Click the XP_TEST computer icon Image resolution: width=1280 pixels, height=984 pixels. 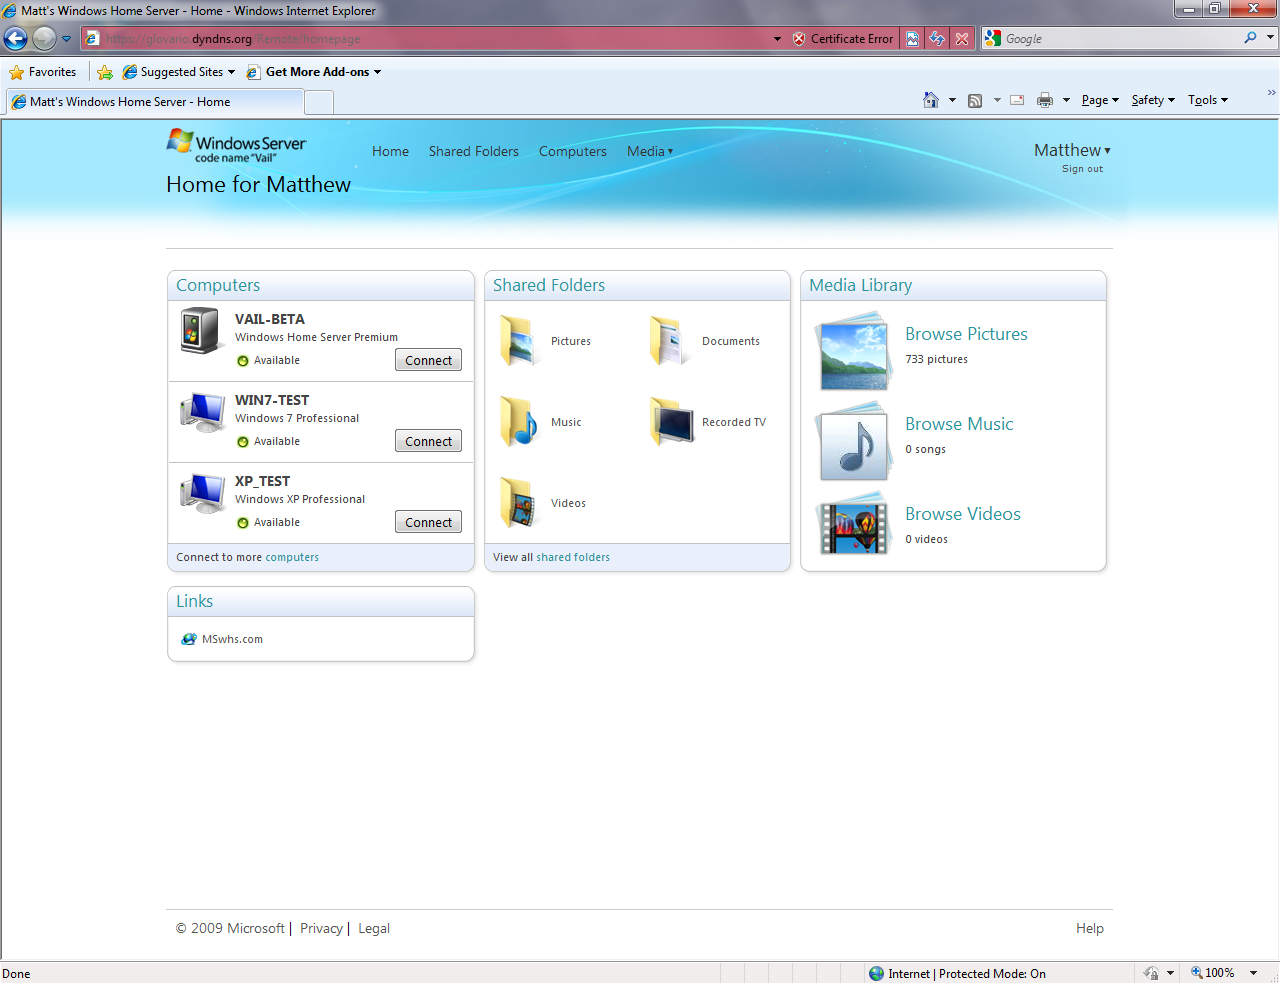coord(203,493)
